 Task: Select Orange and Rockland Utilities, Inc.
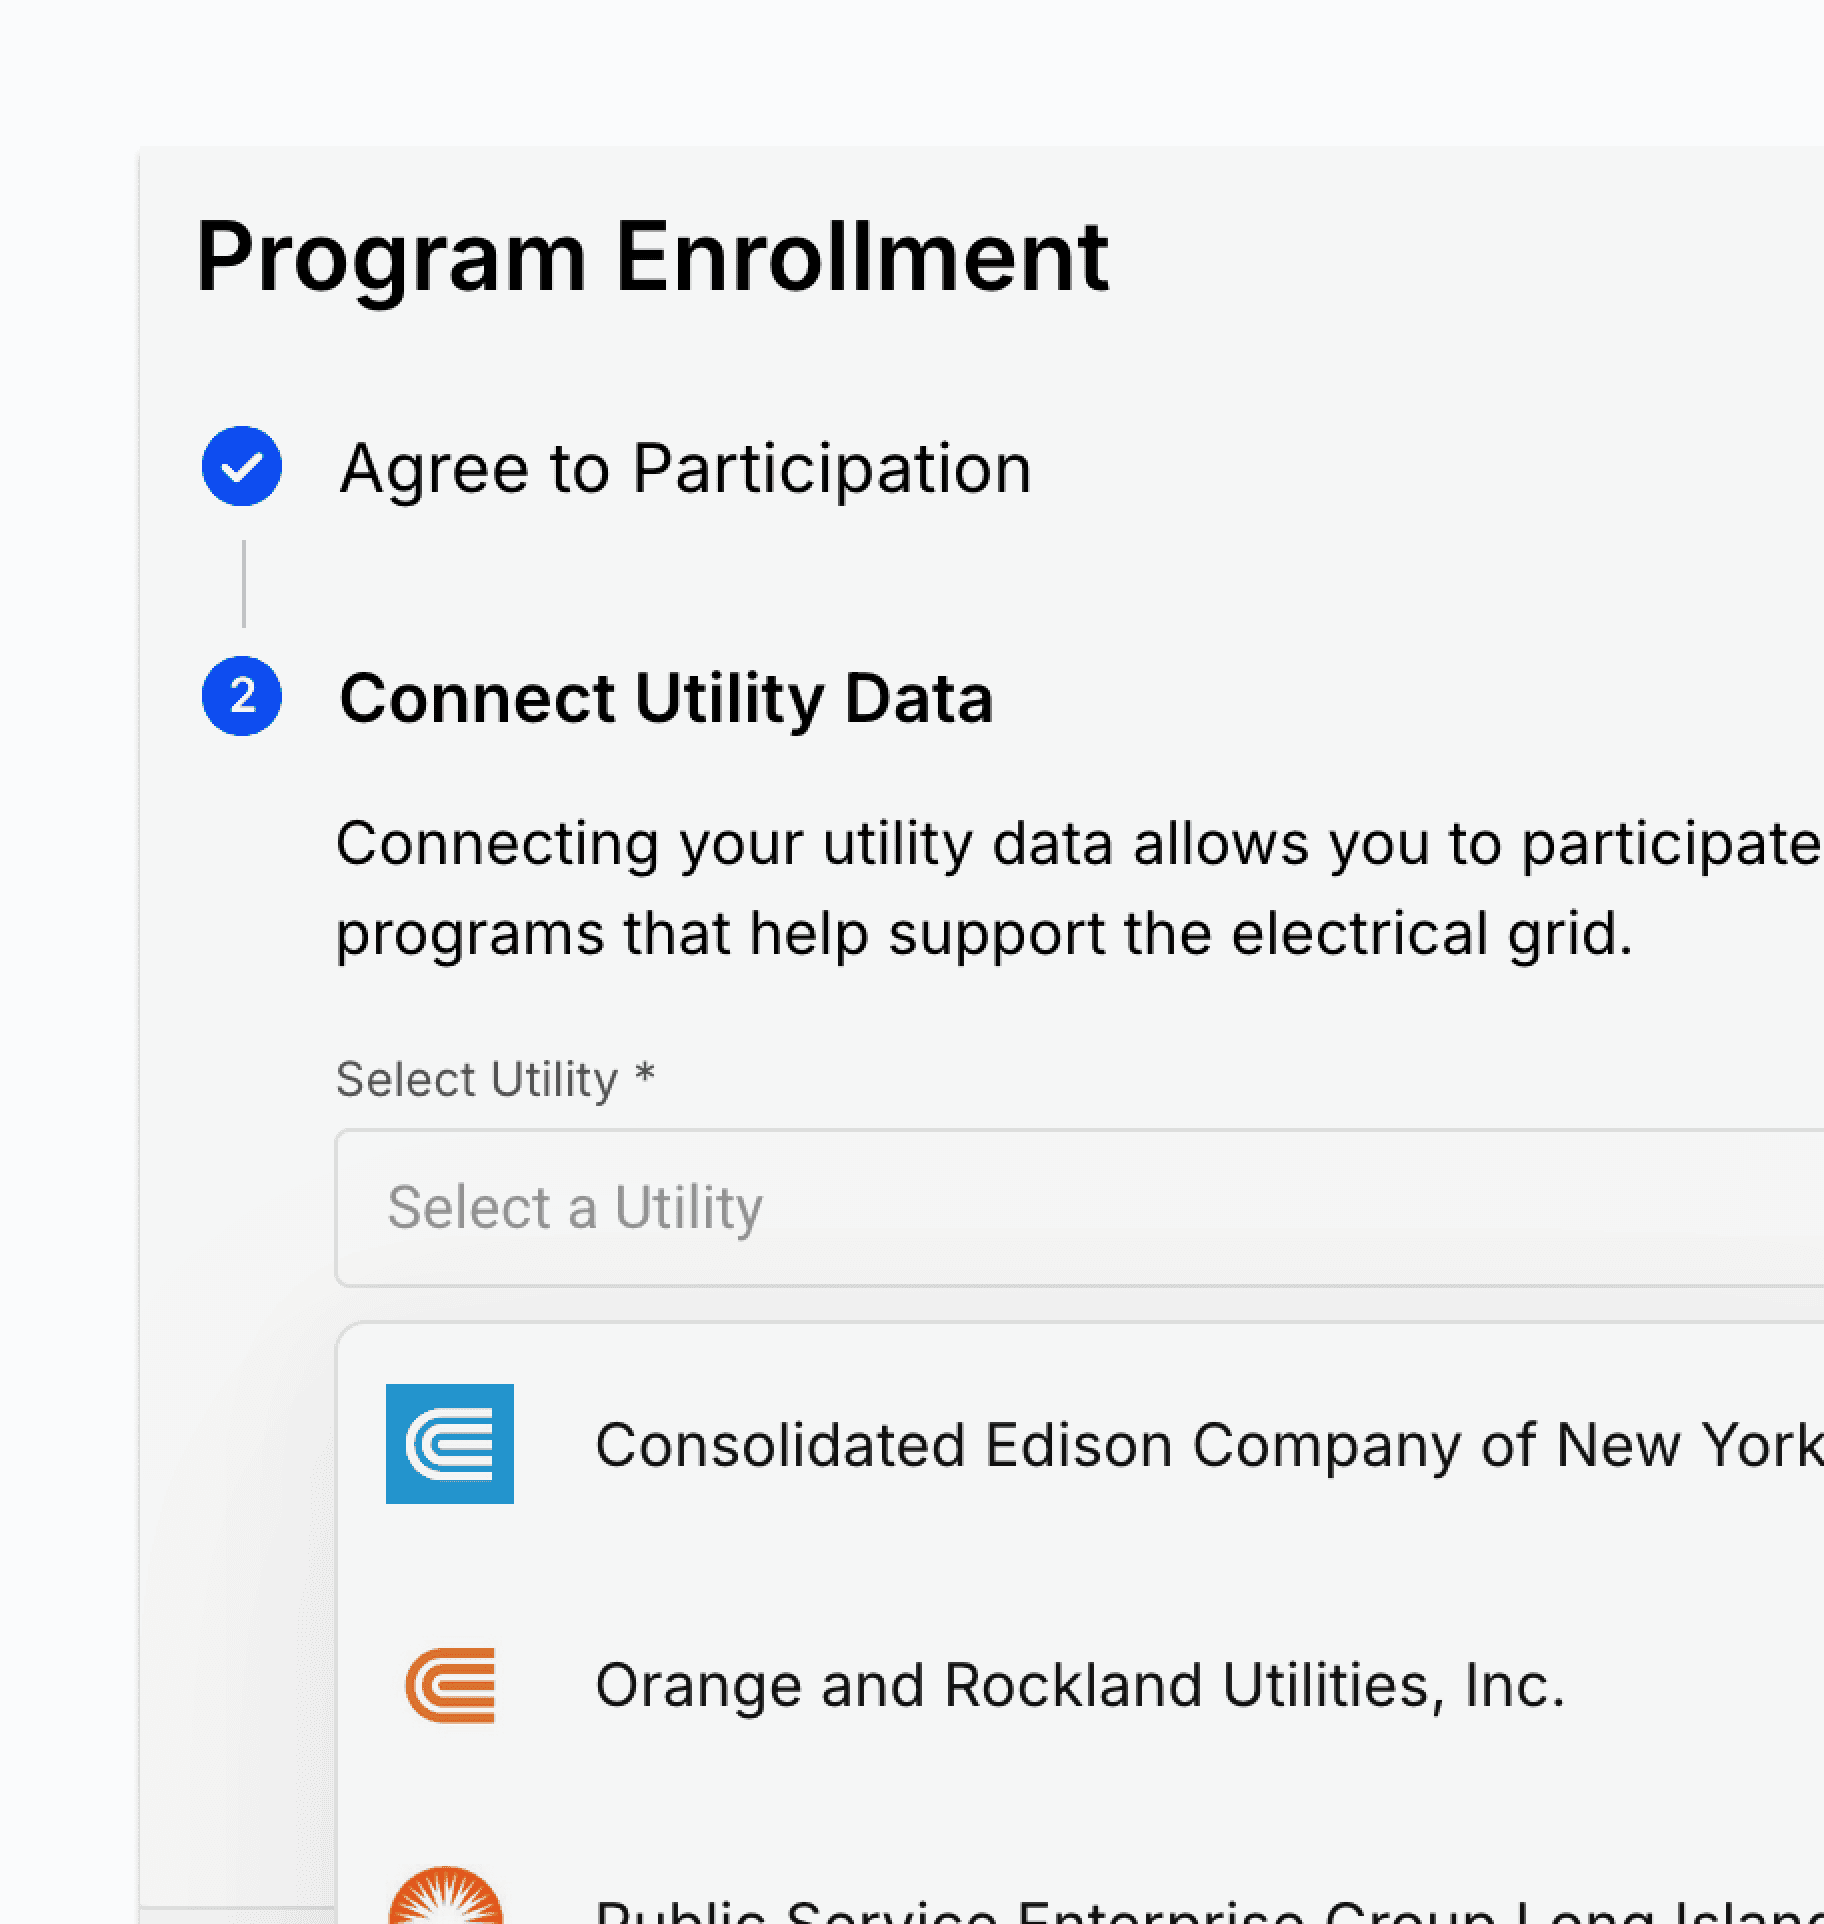(x=1080, y=1686)
